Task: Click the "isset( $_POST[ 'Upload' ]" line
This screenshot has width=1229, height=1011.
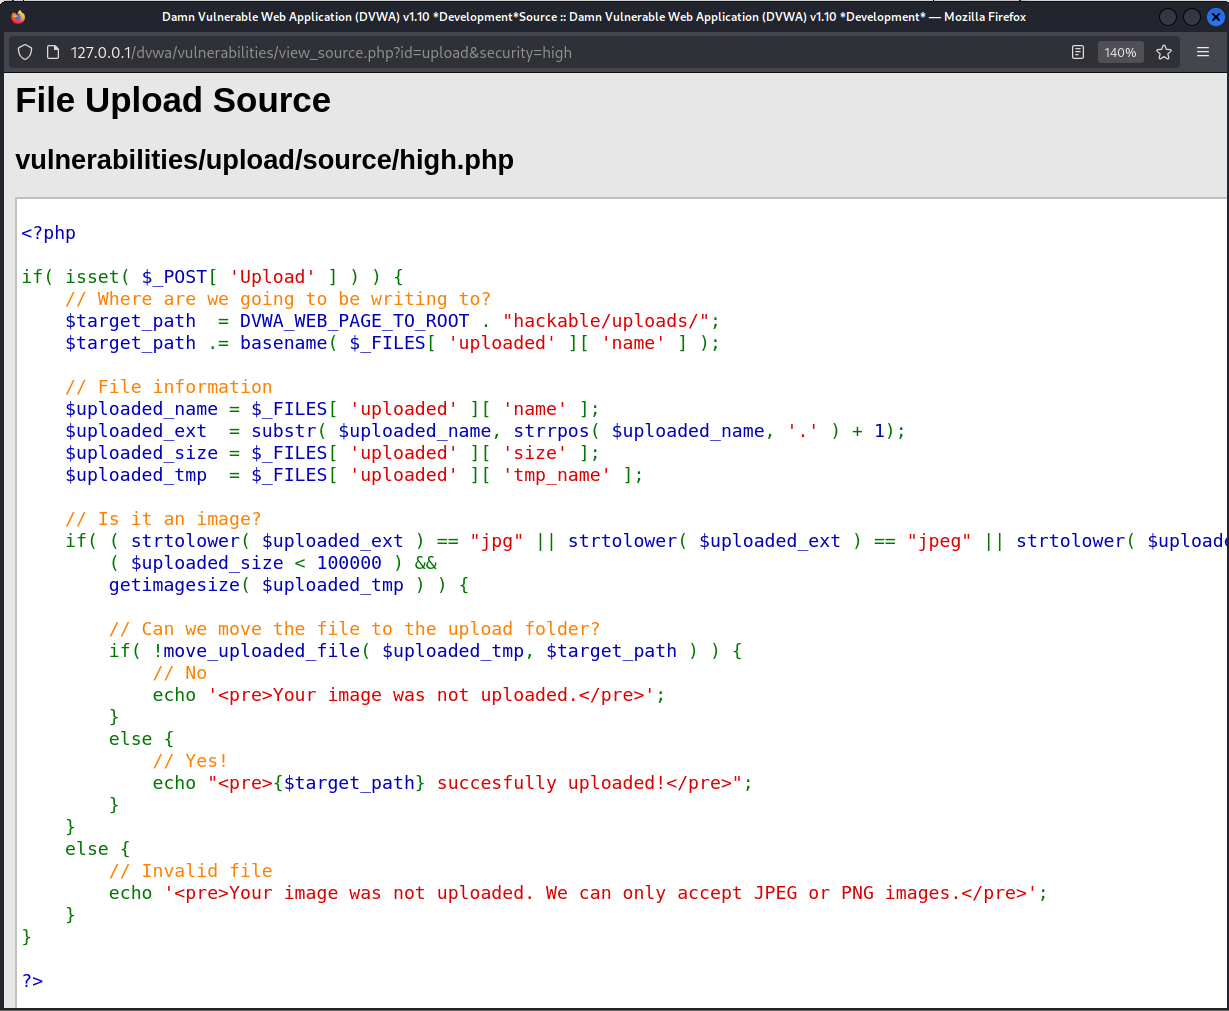Action: coord(212,277)
